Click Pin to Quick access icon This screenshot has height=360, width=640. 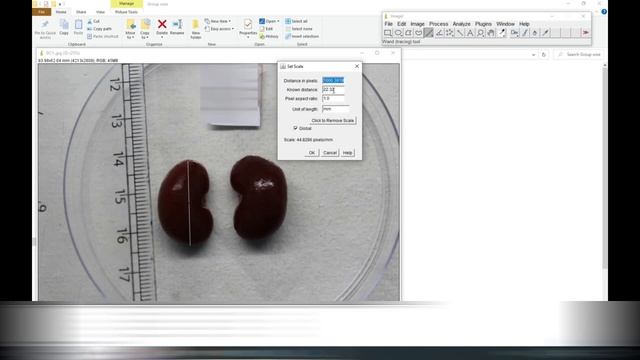[45, 24]
